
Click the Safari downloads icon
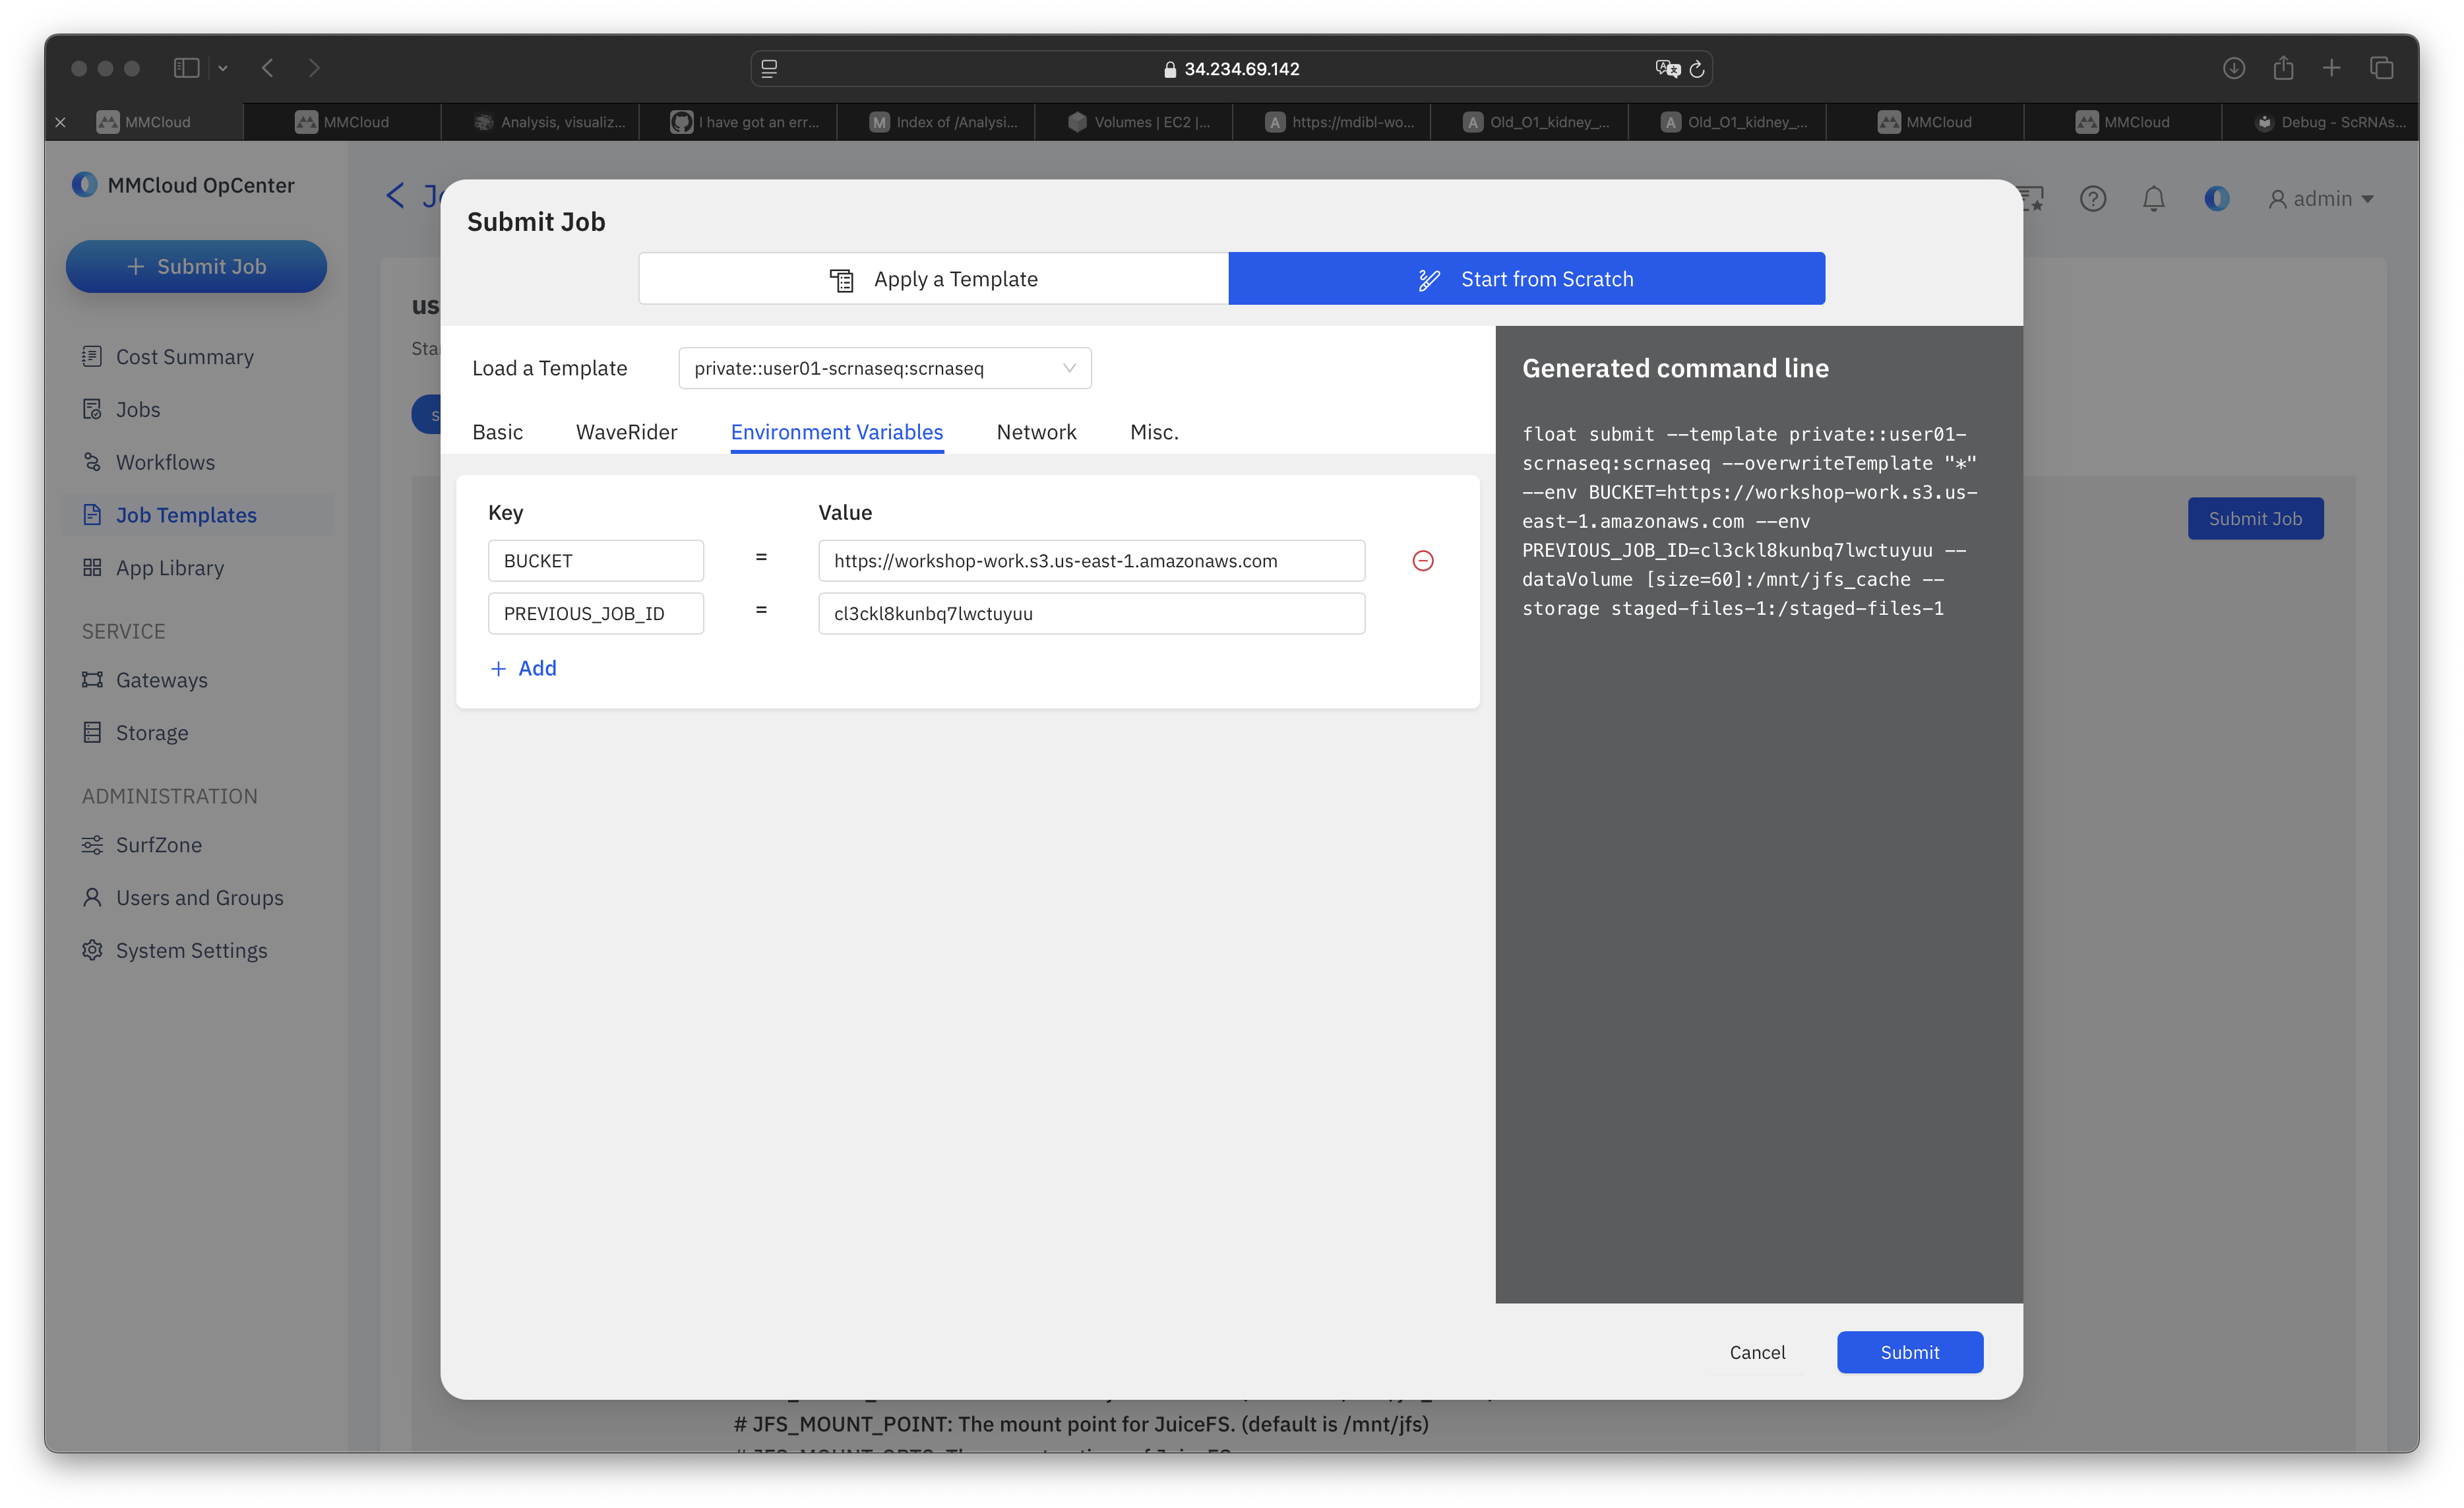point(2234,68)
